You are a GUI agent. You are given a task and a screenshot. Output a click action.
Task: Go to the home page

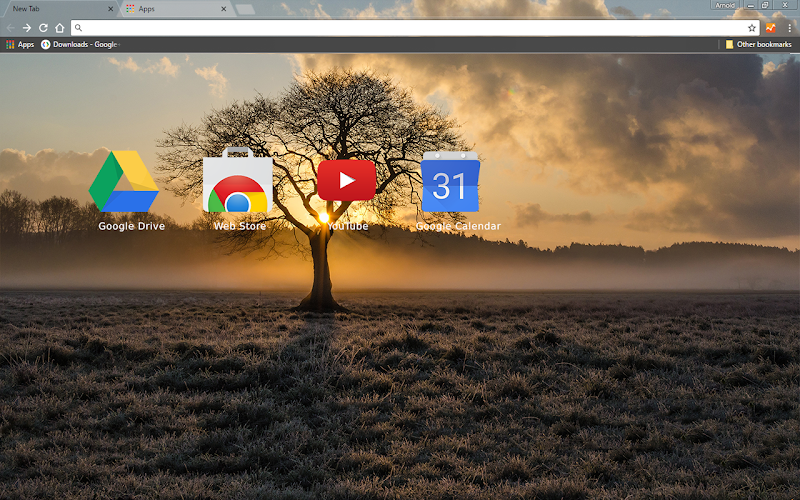60,28
